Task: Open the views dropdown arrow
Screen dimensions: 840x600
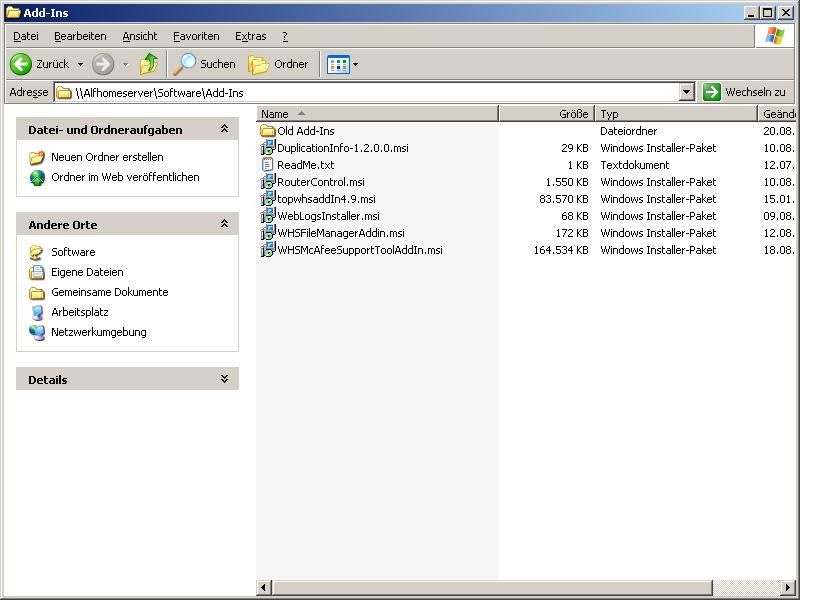Action: (x=355, y=65)
